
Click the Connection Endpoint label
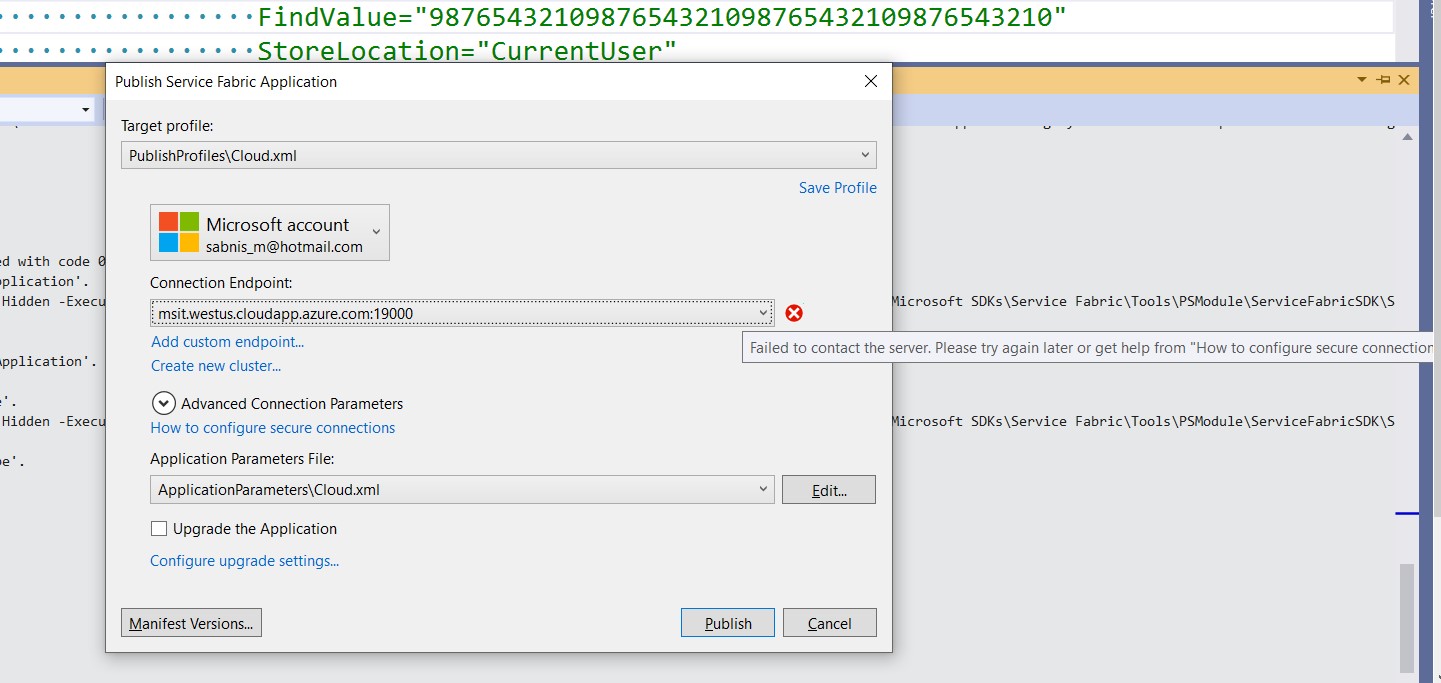221,283
